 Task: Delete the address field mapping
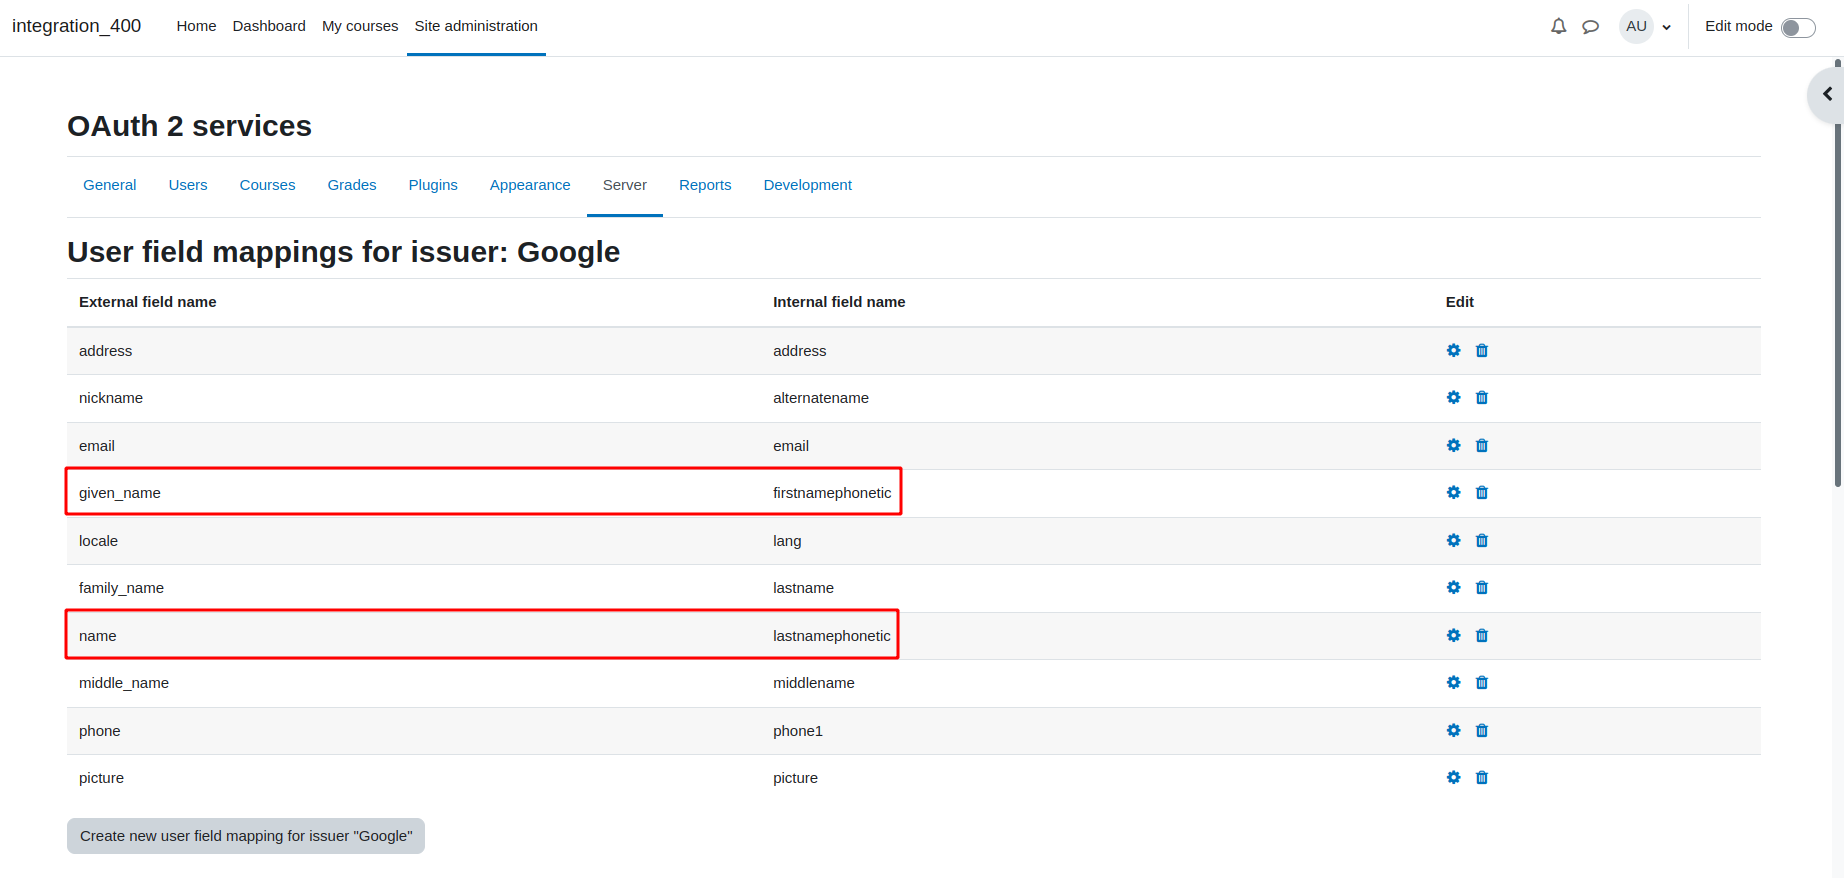click(x=1482, y=350)
